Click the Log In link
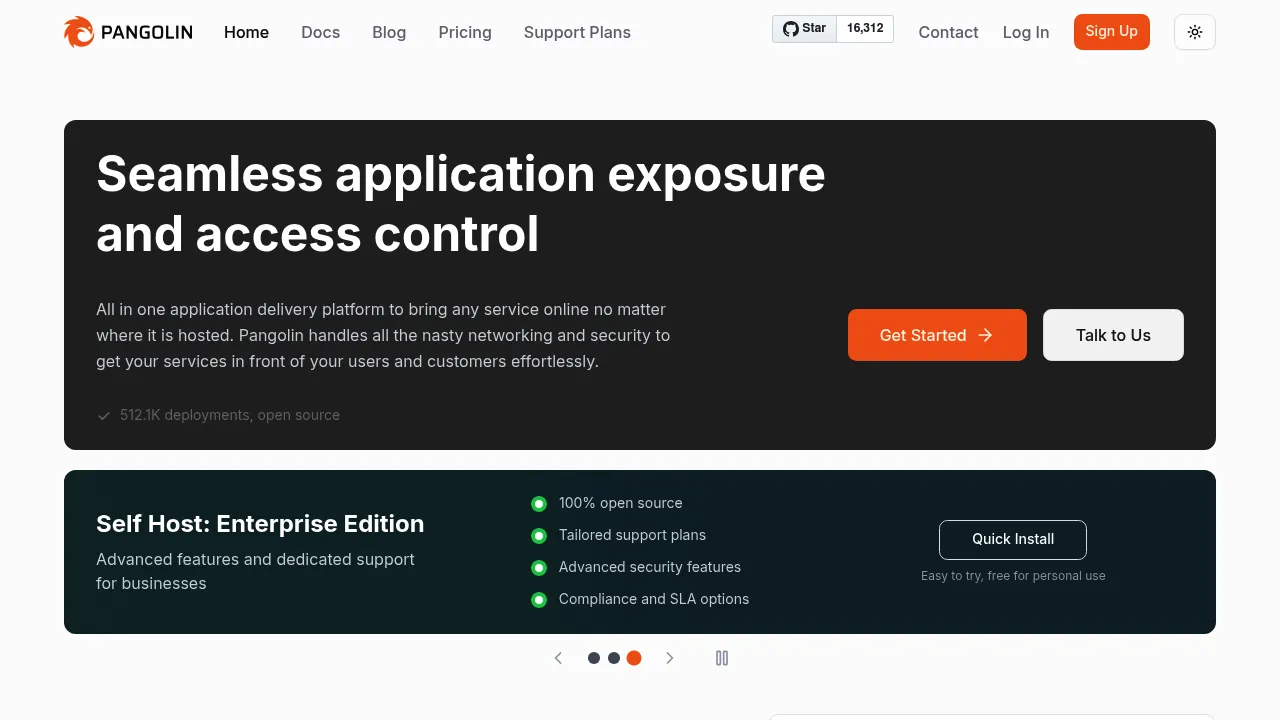Viewport: 1280px width, 720px height. pyautogui.click(x=1026, y=32)
